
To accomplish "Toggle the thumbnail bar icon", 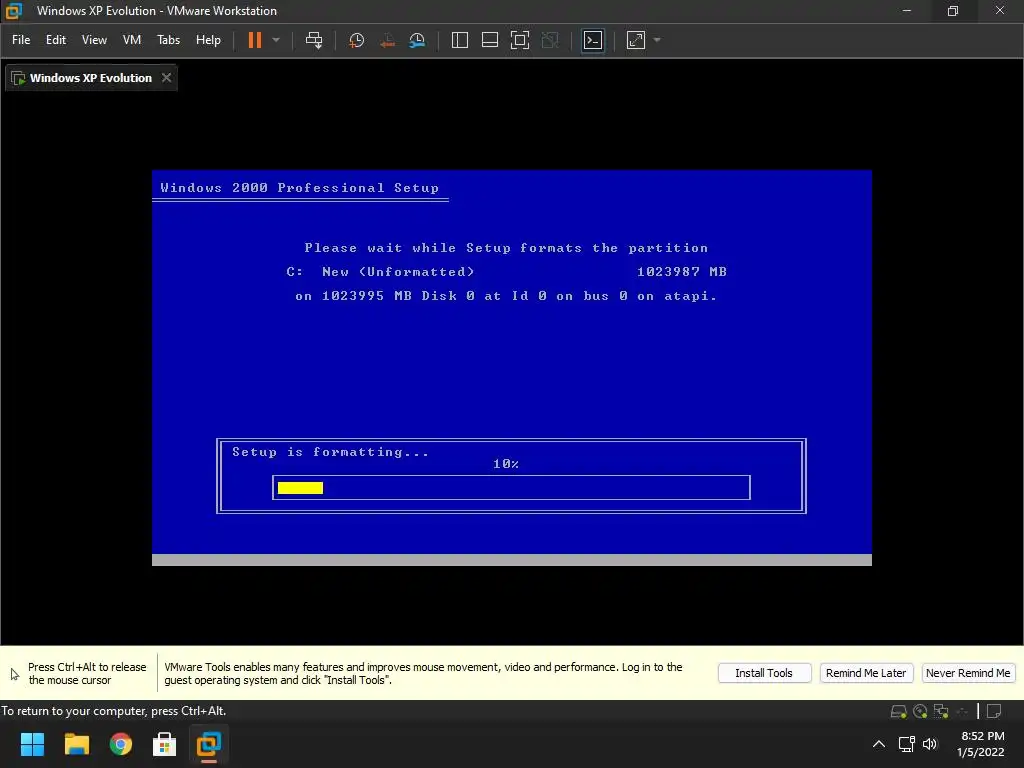I will [x=490, y=40].
